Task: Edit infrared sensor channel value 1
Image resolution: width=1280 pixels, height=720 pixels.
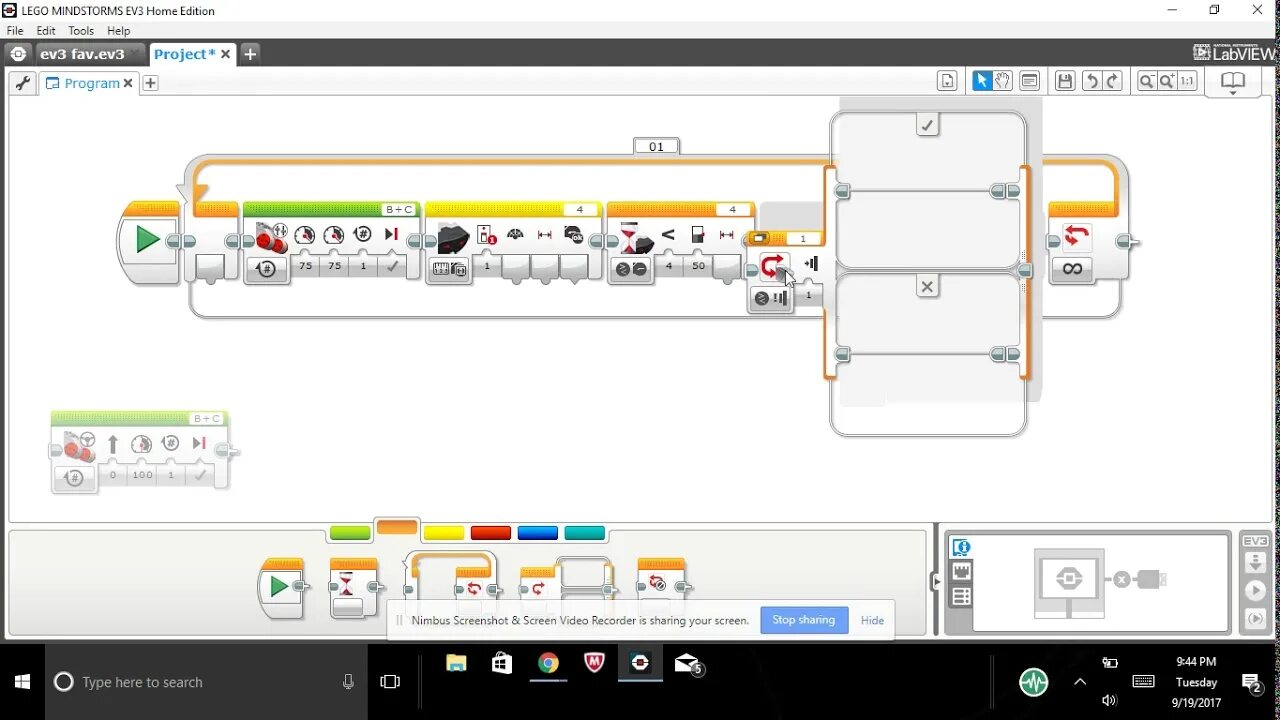Action: (x=487, y=266)
